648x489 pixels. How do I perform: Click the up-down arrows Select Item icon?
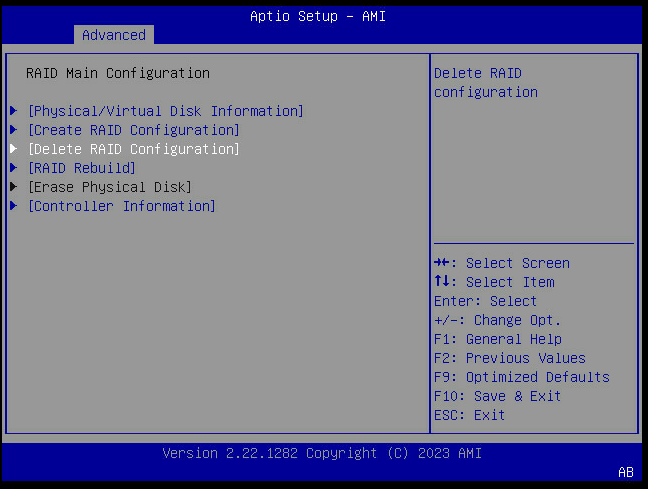pos(442,281)
